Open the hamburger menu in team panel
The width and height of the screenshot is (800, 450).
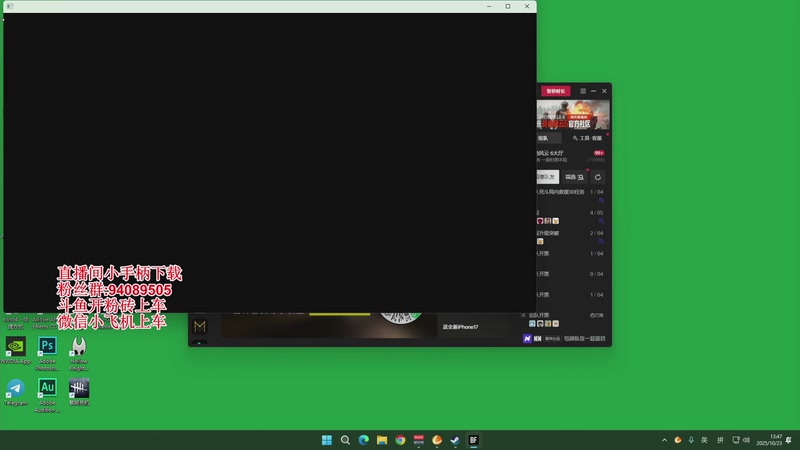point(583,91)
